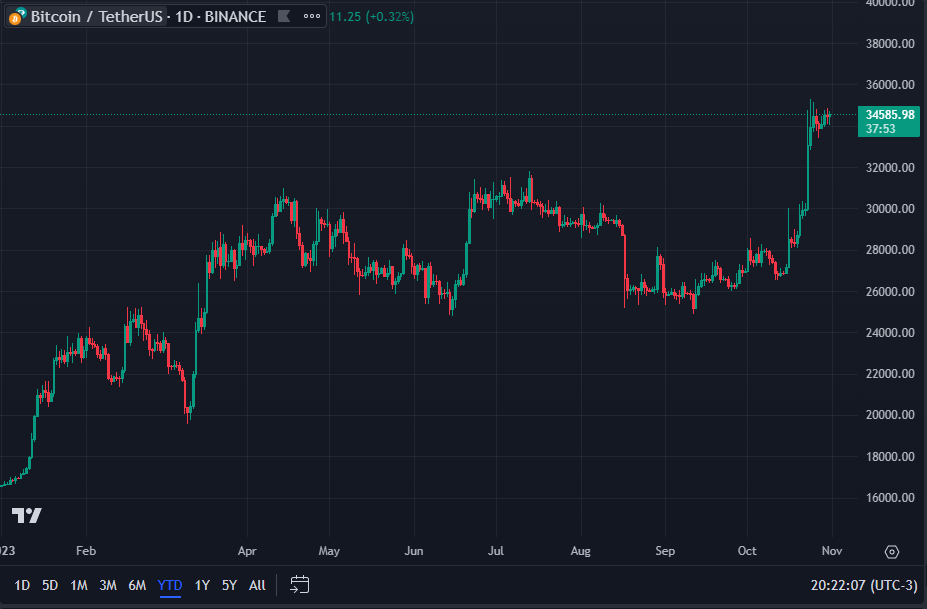Select the All time range
The width and height of the screenshot is (927, 609).
pos(257,585)
